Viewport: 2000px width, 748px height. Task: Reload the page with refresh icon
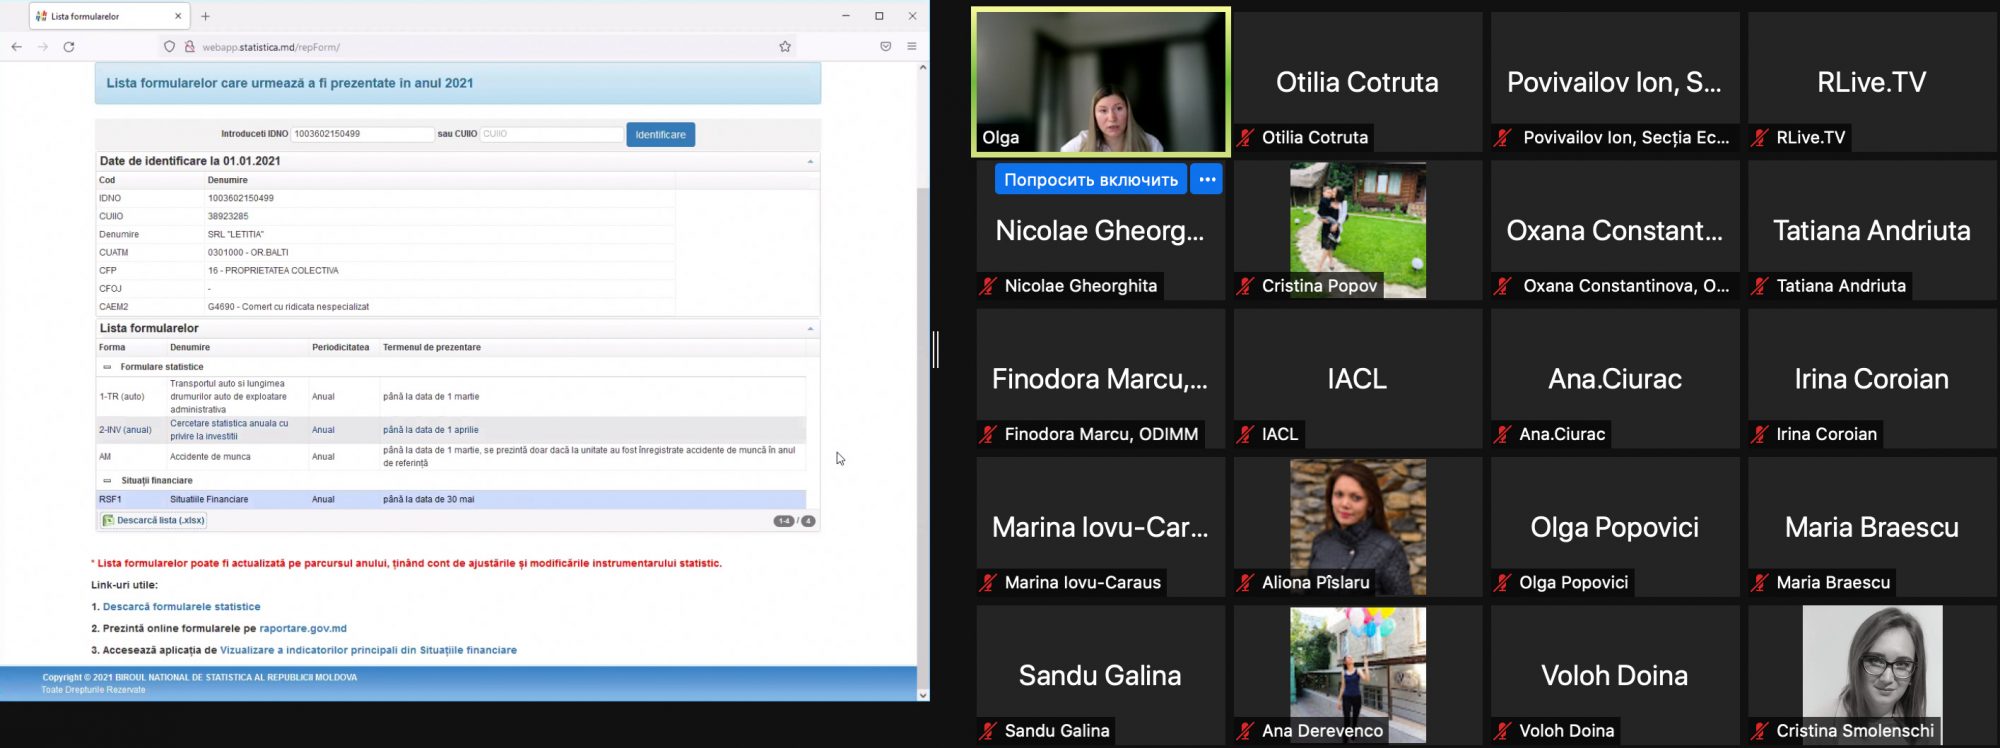pos(69,47)
